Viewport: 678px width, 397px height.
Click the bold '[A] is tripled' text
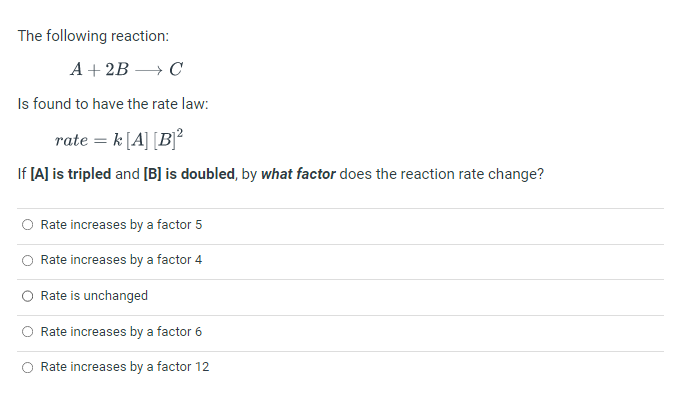tap(71, 174)
